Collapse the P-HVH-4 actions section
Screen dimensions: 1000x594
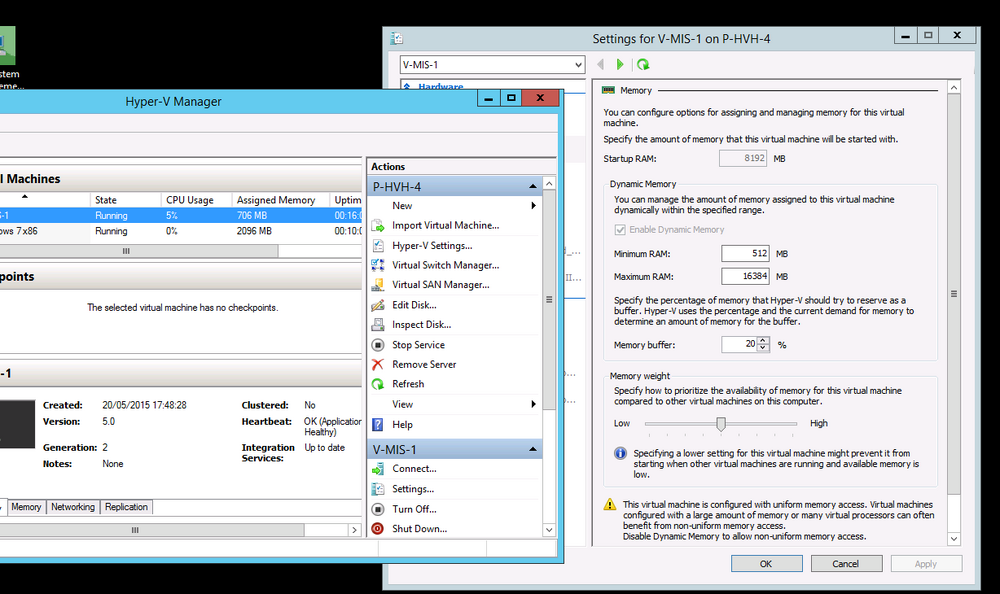pos(533,186)
